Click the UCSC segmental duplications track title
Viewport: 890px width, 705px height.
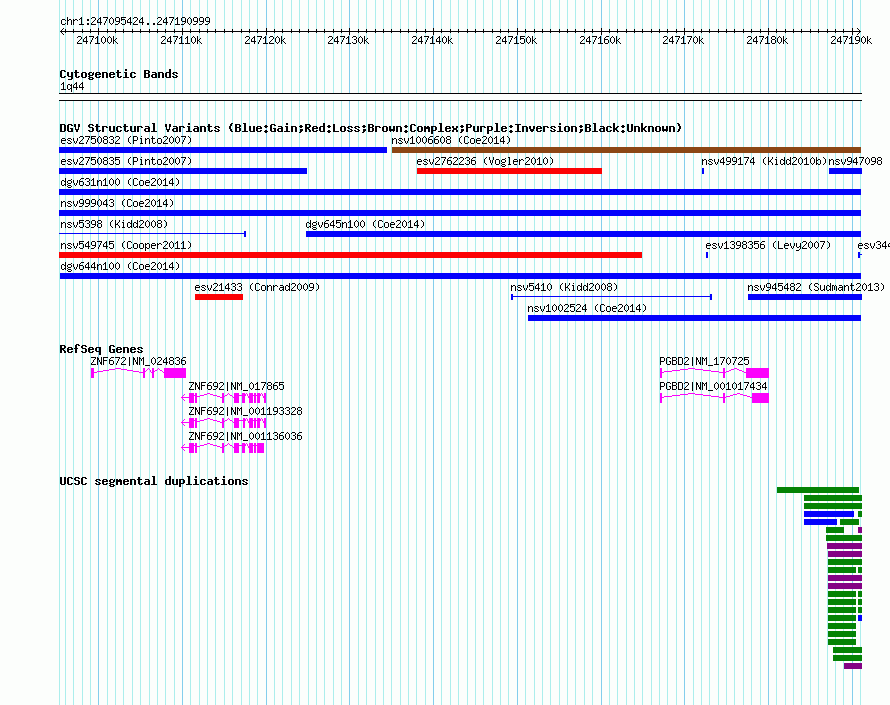coord(154,481)
